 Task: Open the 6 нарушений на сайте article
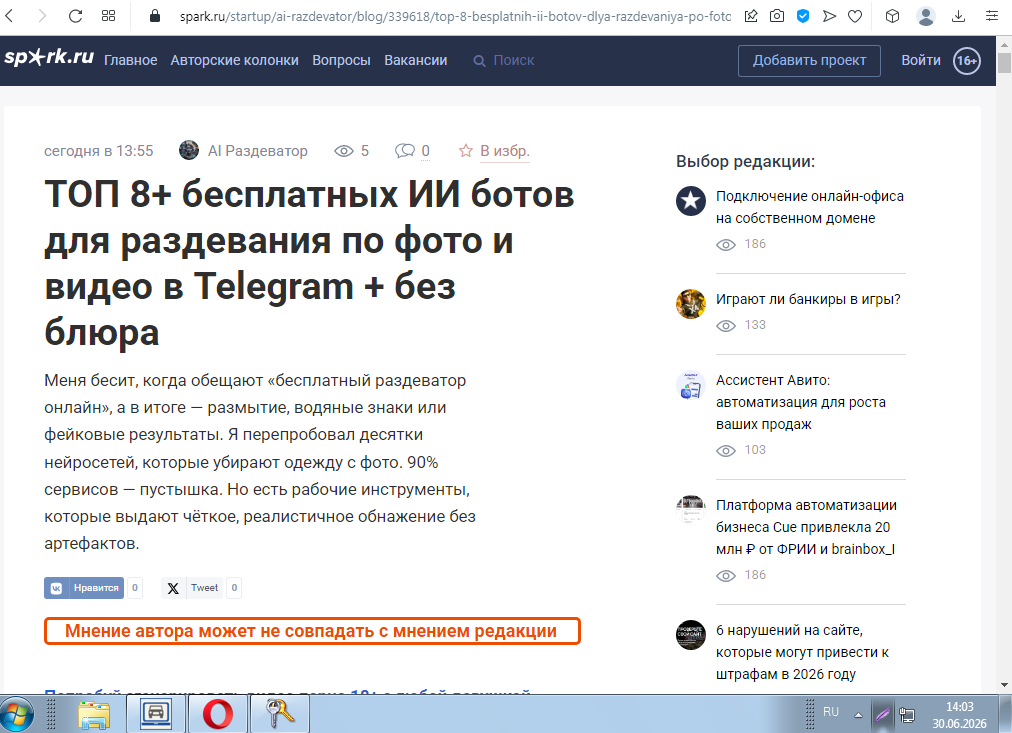(802, 652)
